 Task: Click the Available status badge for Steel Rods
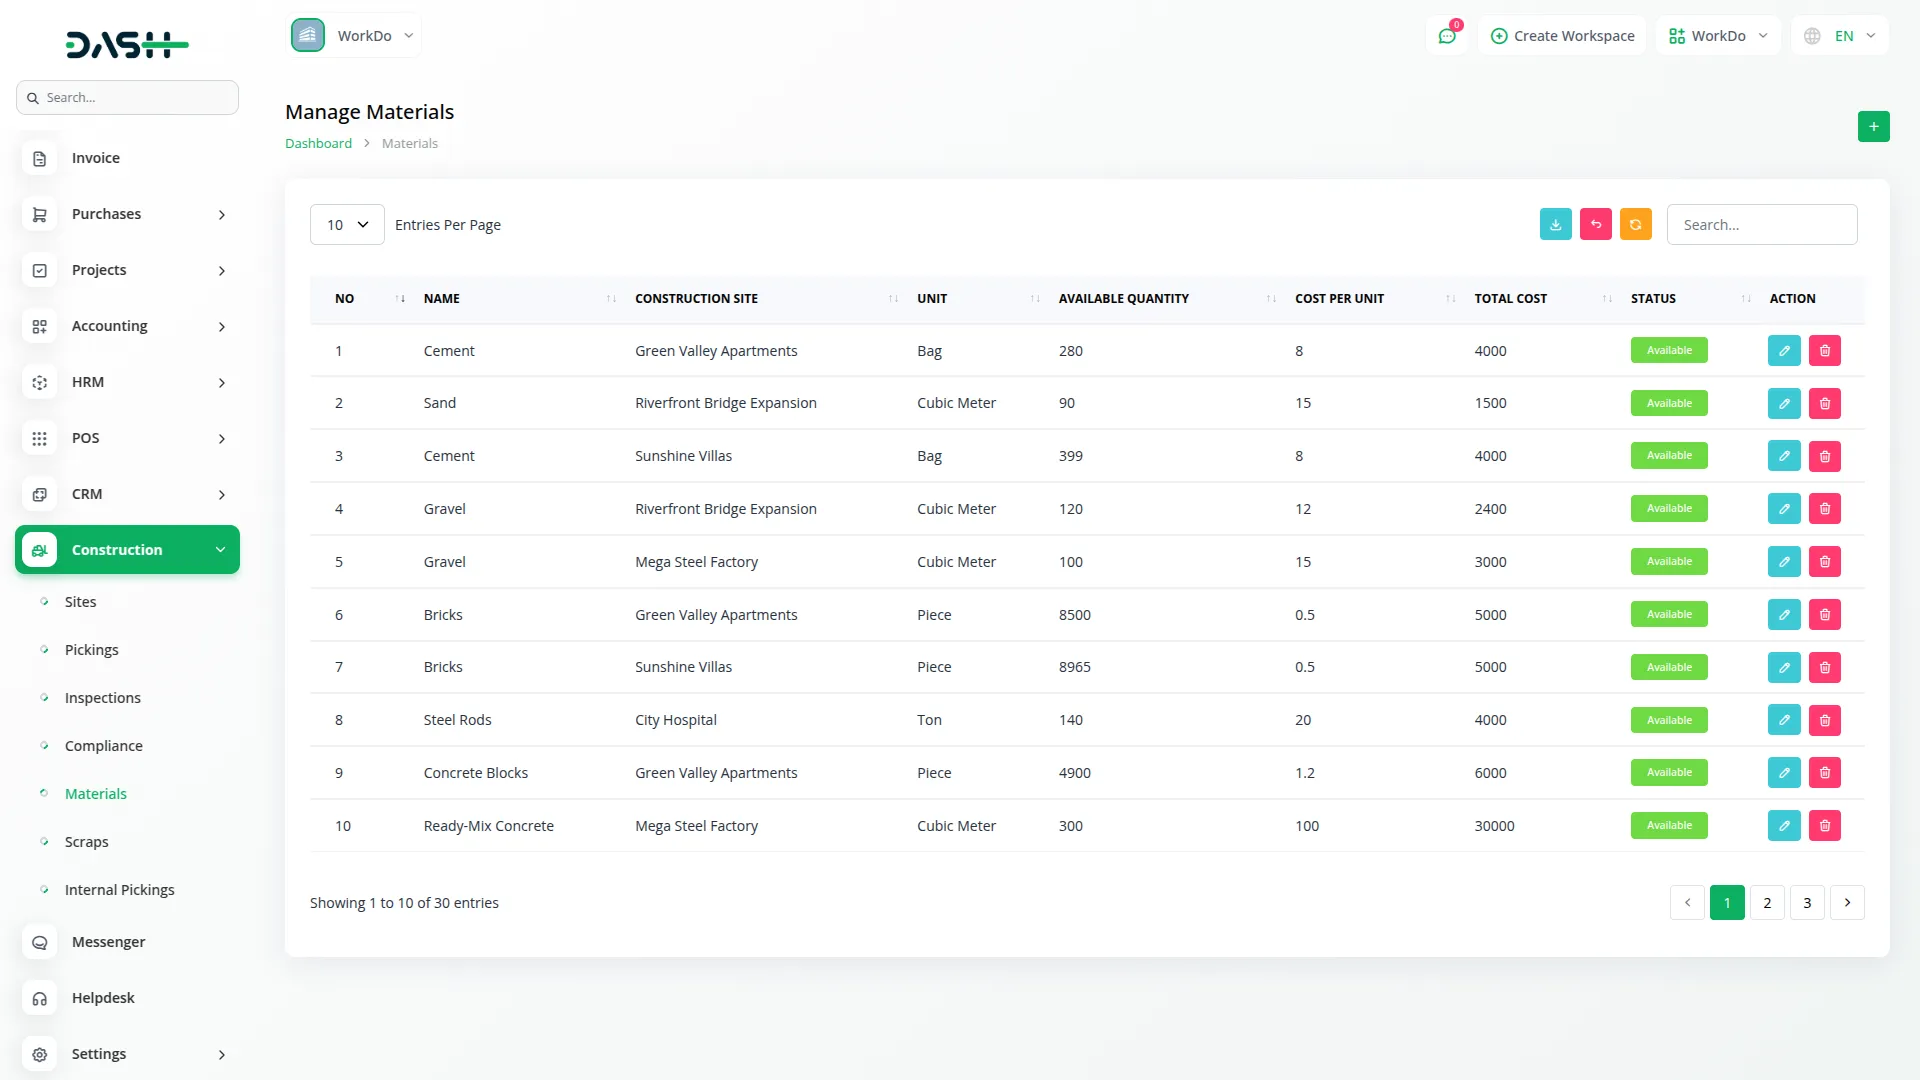(1669, 720)
